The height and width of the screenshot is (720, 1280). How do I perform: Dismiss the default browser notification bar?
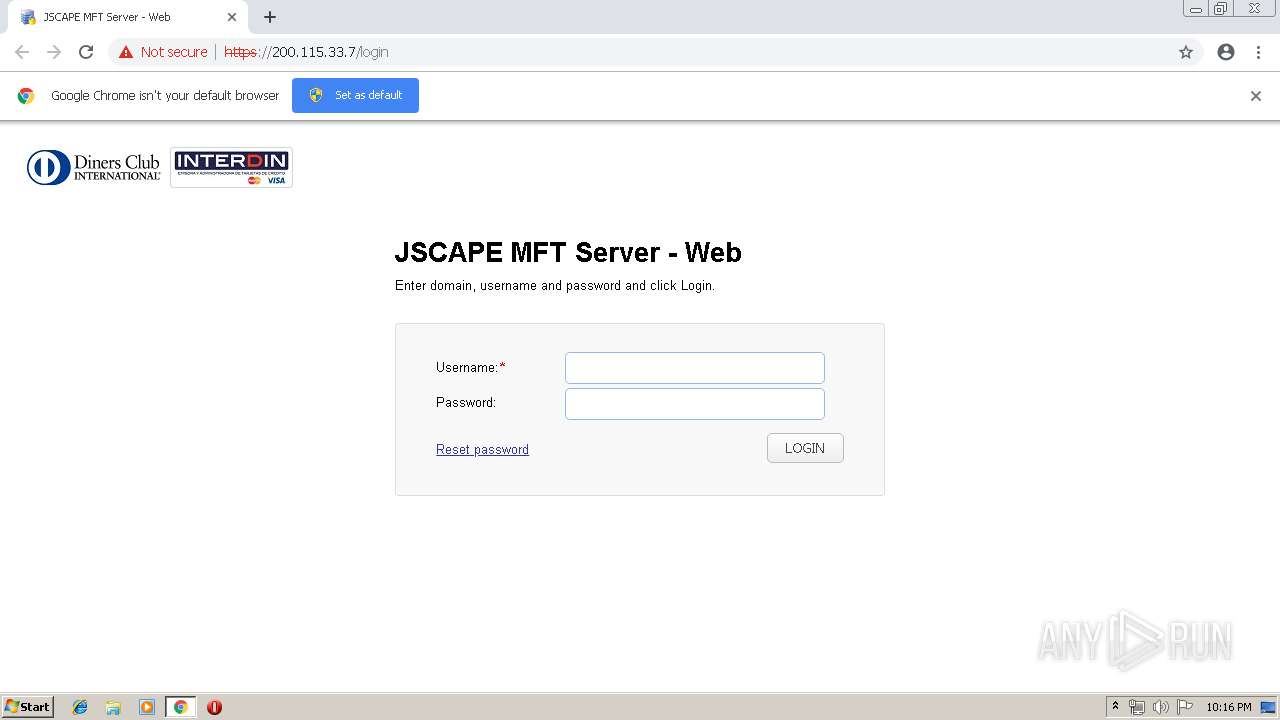click(x=1256, y=96)
